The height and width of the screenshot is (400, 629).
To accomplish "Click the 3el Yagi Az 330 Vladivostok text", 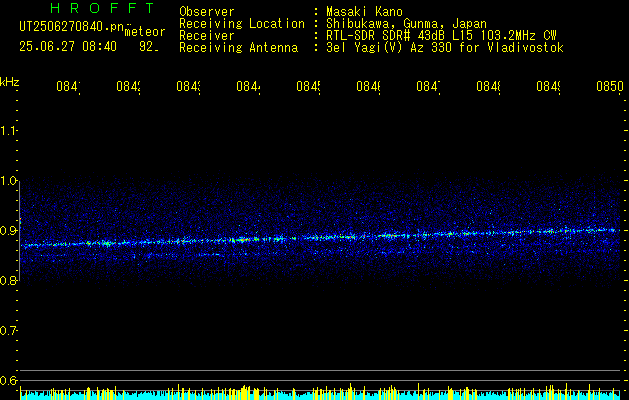I will click(x=445, y=48).
